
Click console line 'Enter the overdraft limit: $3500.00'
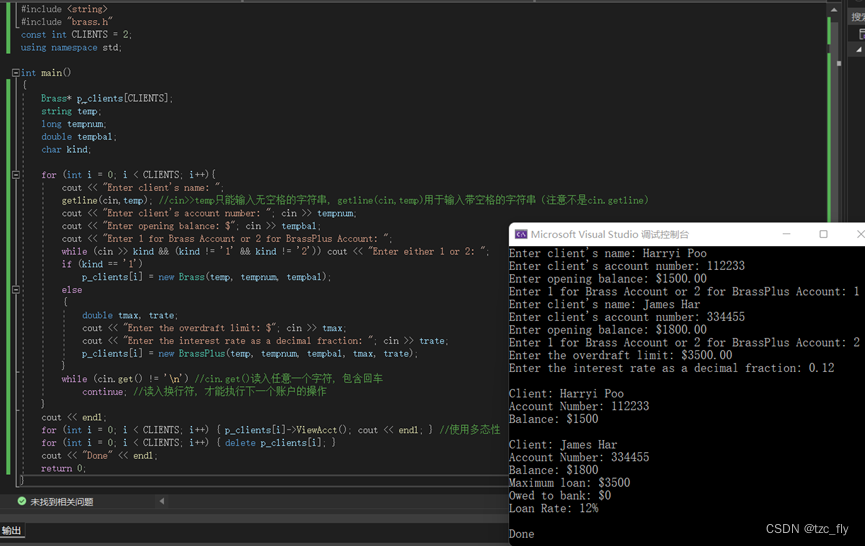pyautogui.click(x=621, y=355)
